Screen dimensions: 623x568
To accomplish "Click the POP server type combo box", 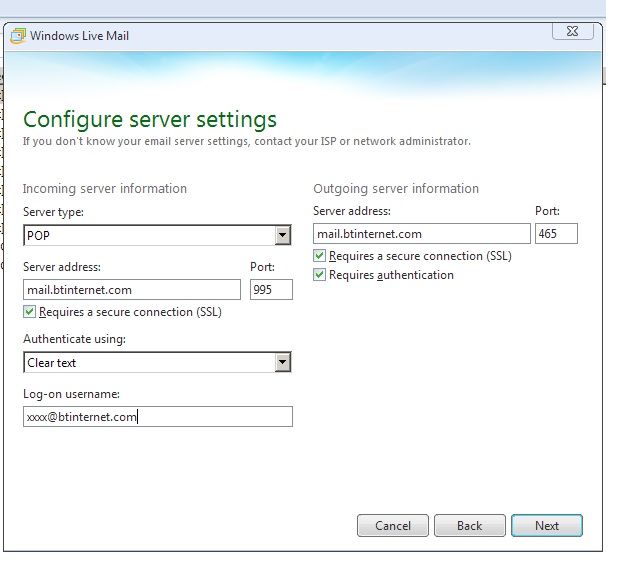I will (157, 235).
